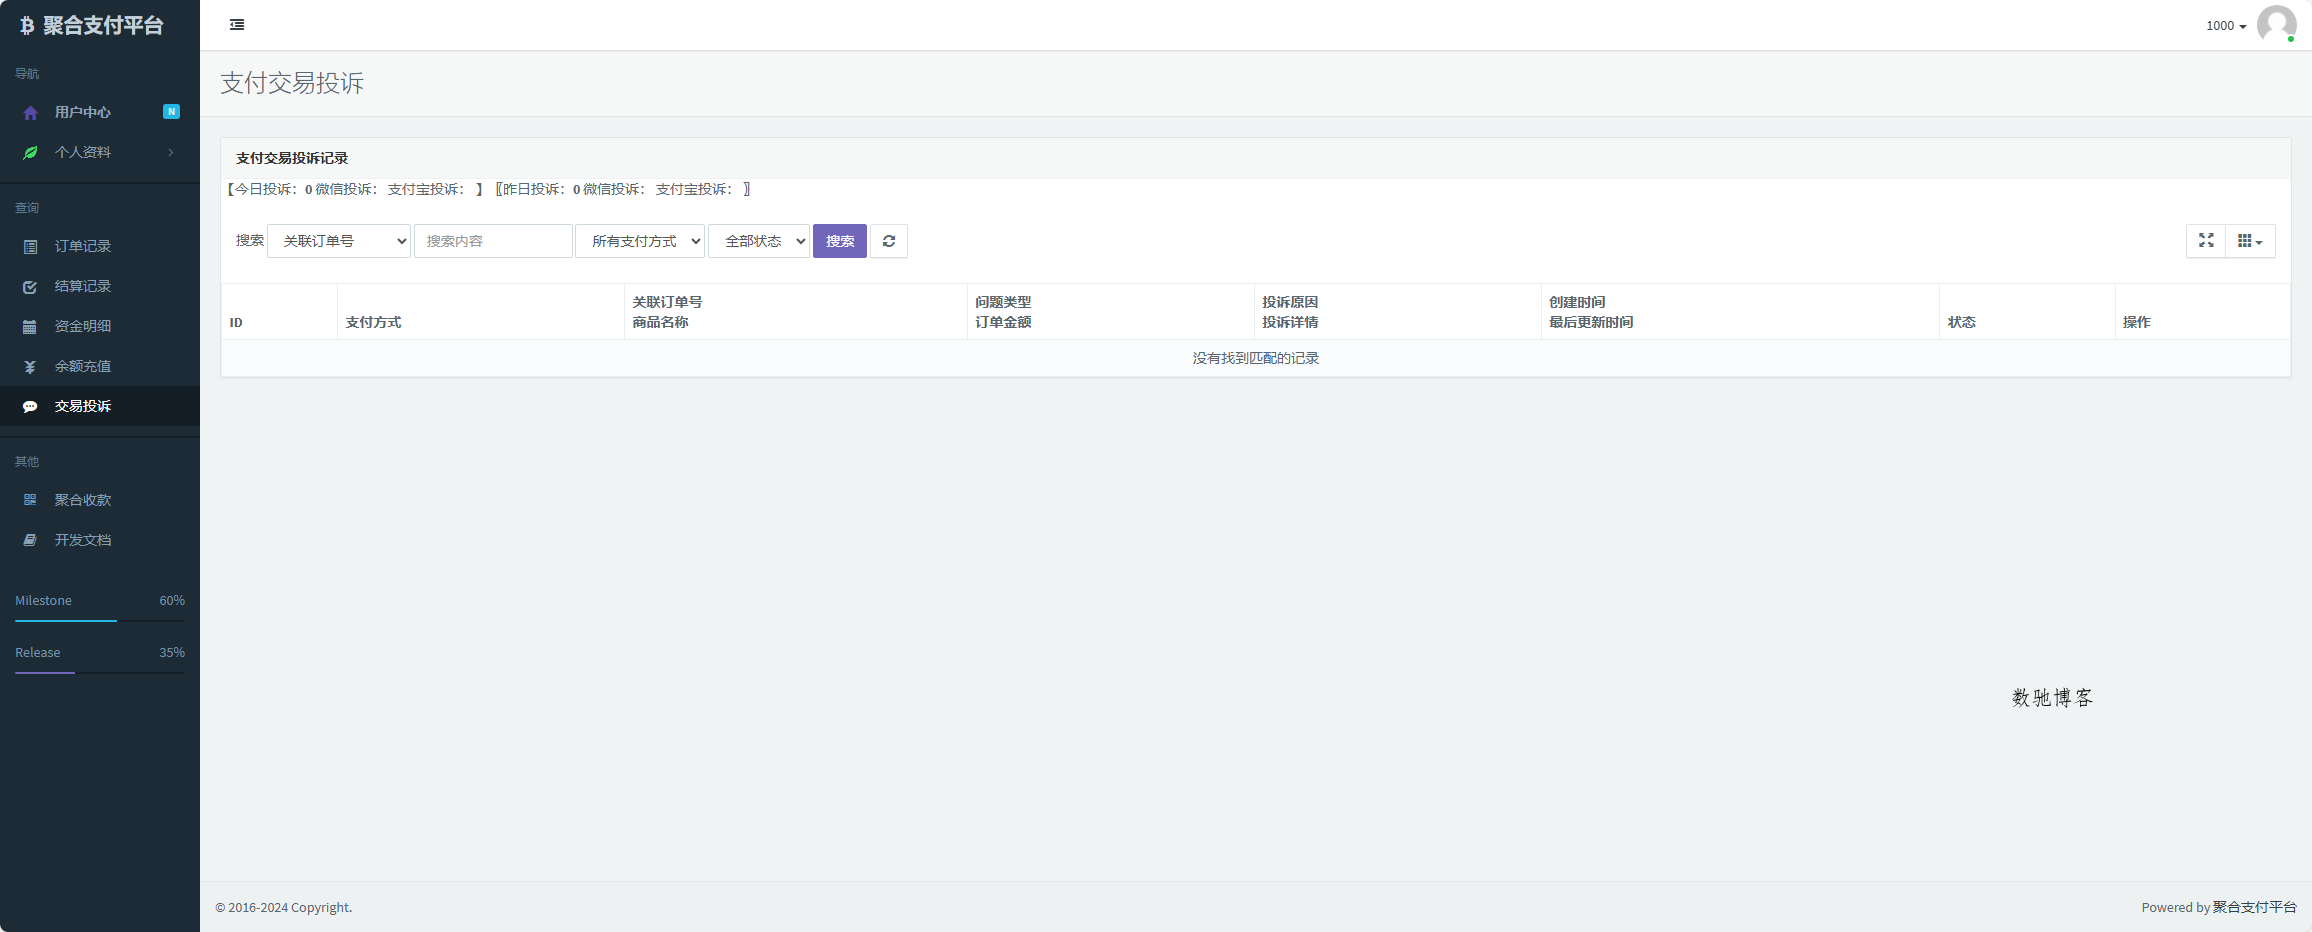Viewport: 2312px width, 932px height.
Task: Open the table columns dropdown
Action: (x=2250, y=241)
